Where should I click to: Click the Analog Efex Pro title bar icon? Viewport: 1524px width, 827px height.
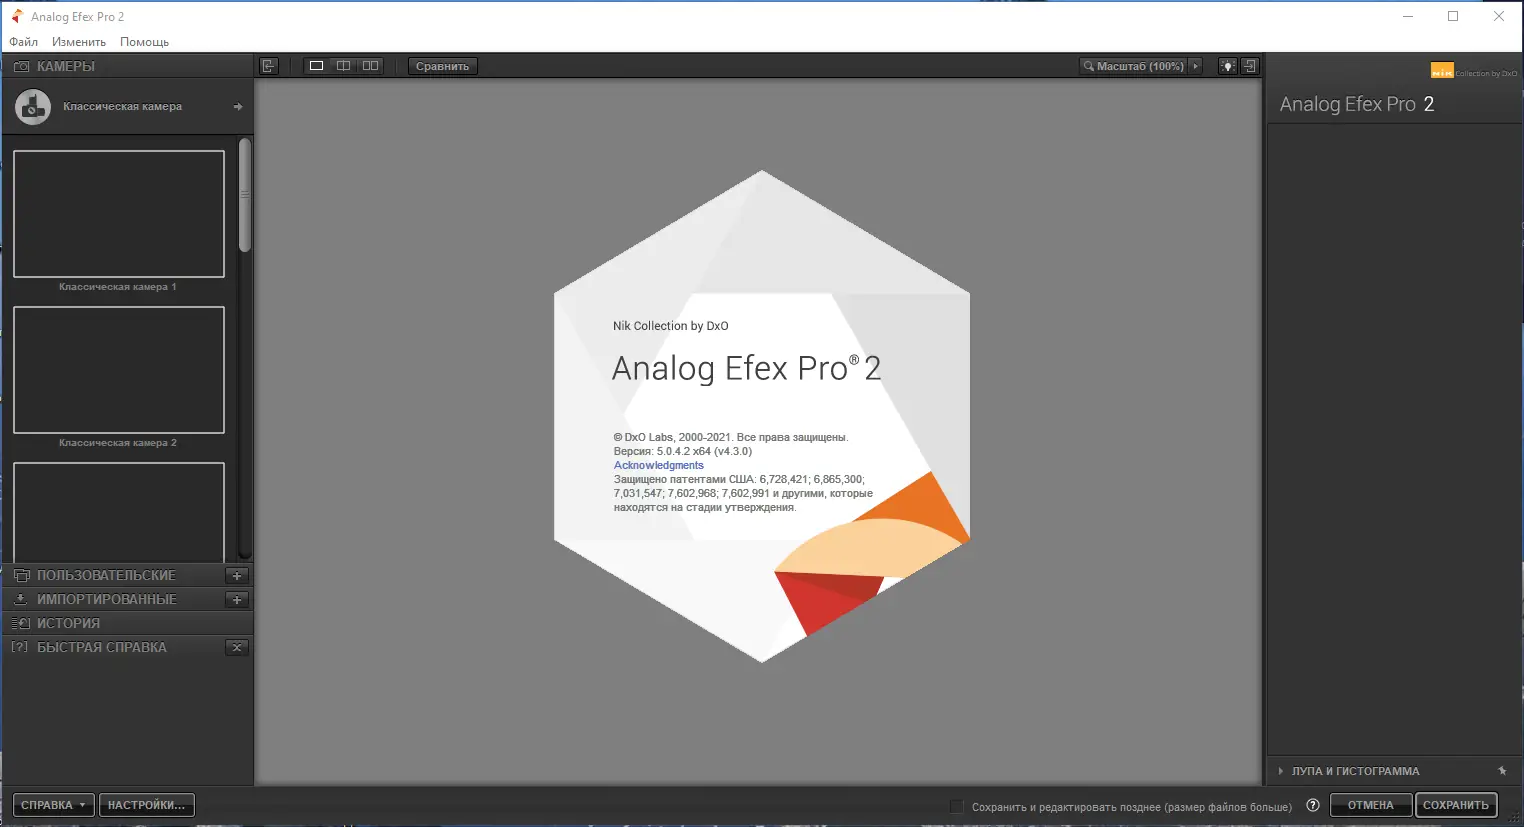(17, 16)
